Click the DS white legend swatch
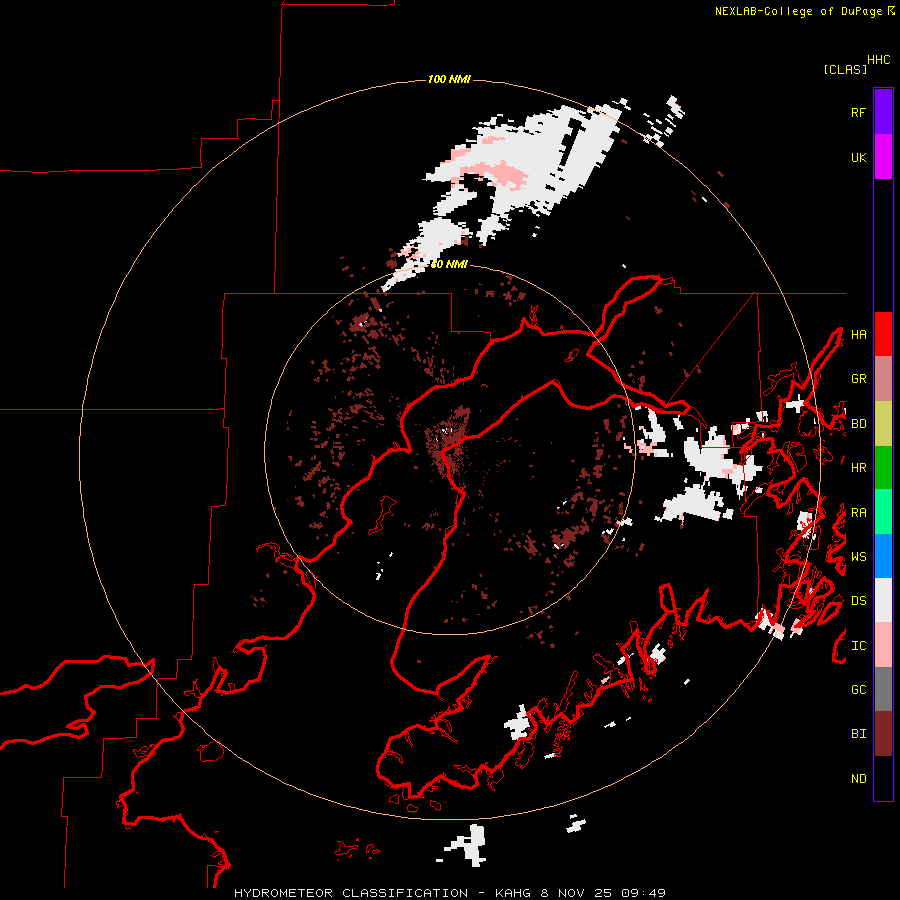Image resolution: width=900 pixels, height=900 pixels. (883, 600)
